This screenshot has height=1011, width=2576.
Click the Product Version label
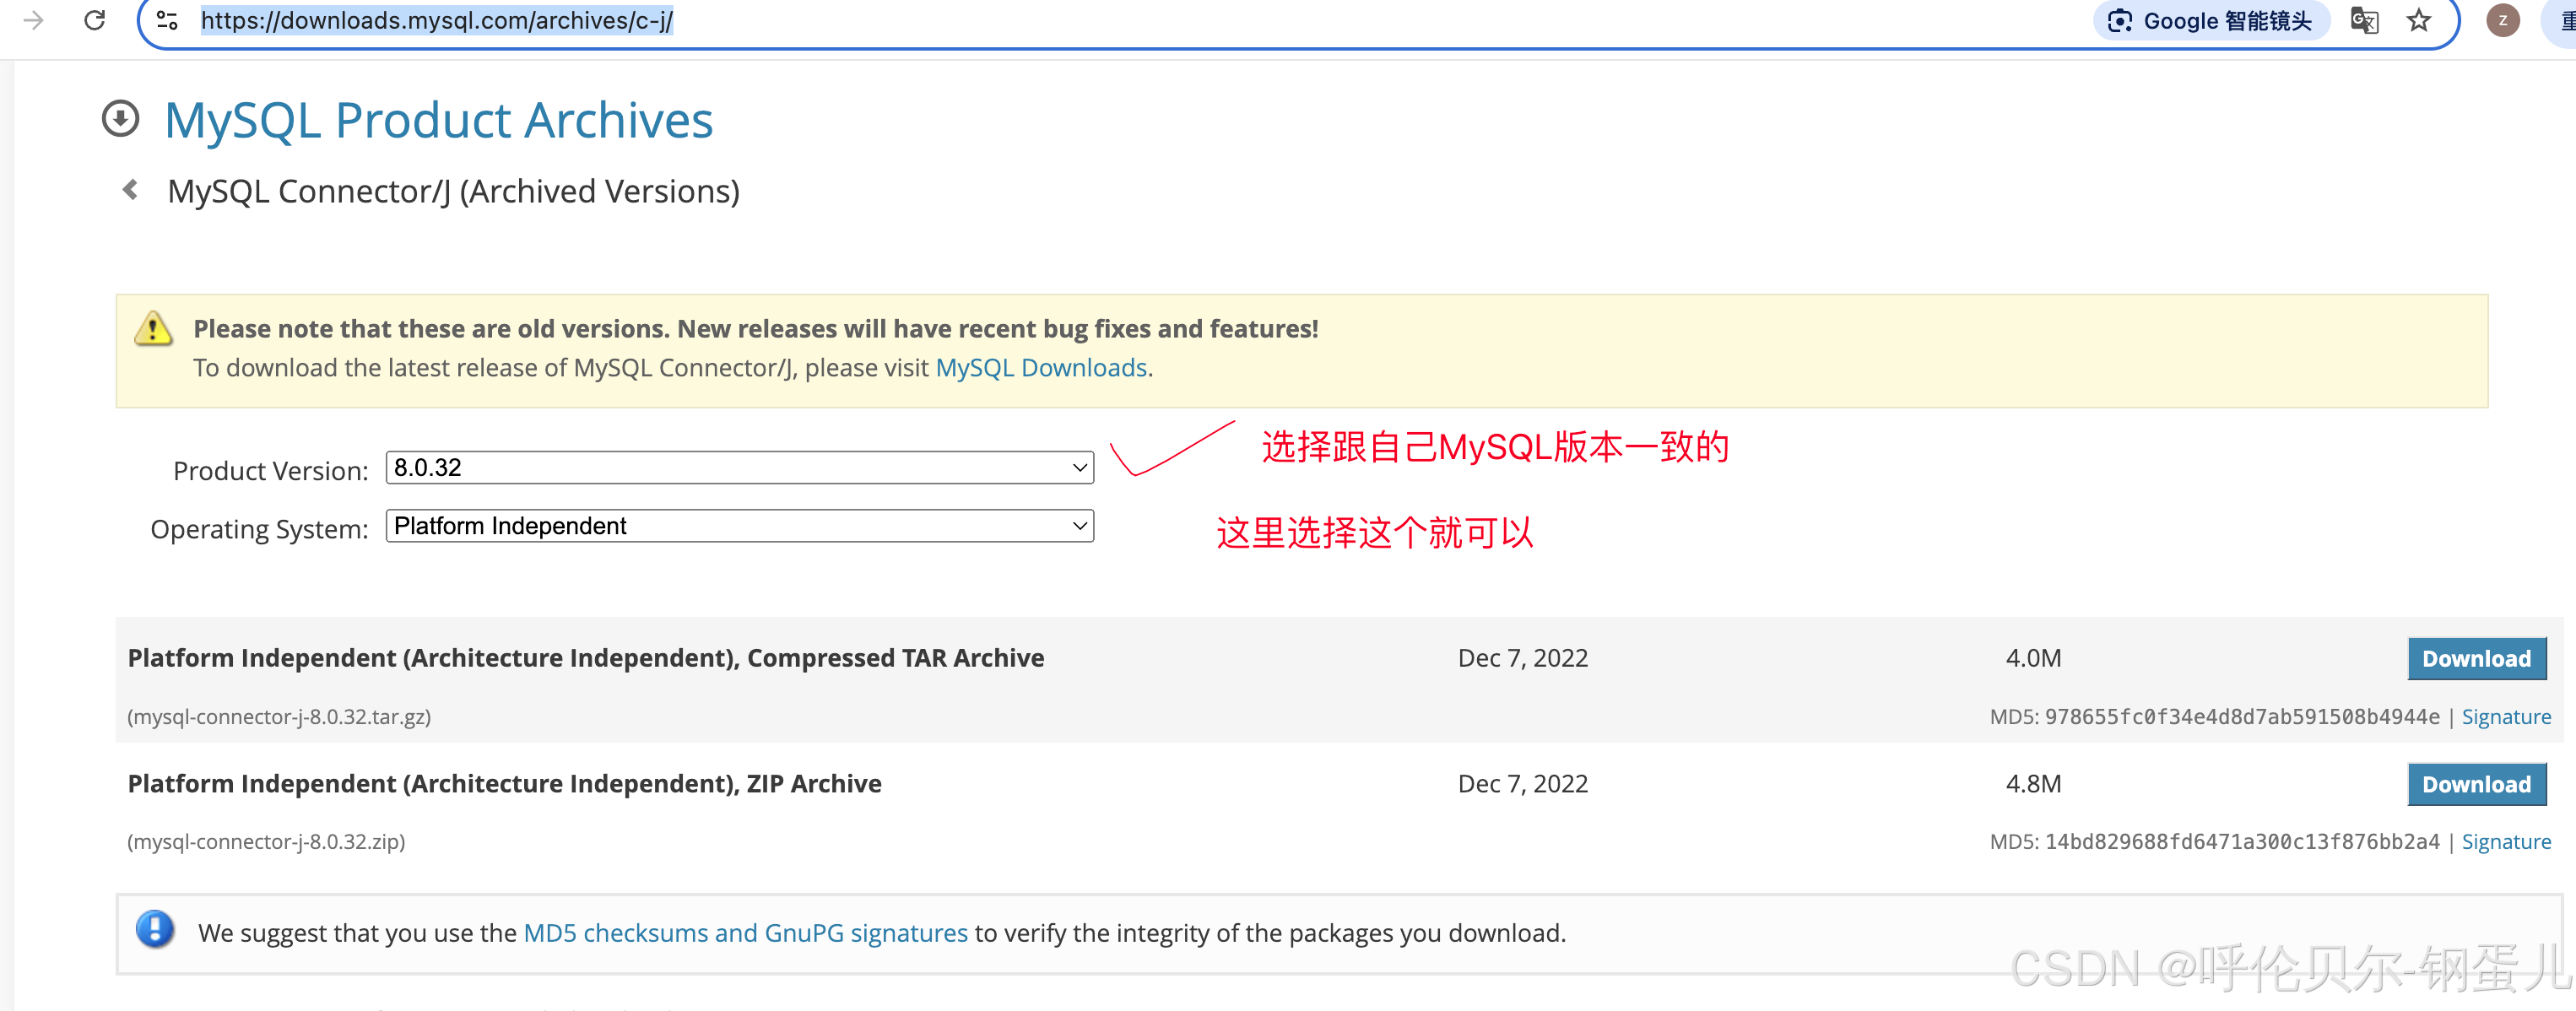[270, 471]
